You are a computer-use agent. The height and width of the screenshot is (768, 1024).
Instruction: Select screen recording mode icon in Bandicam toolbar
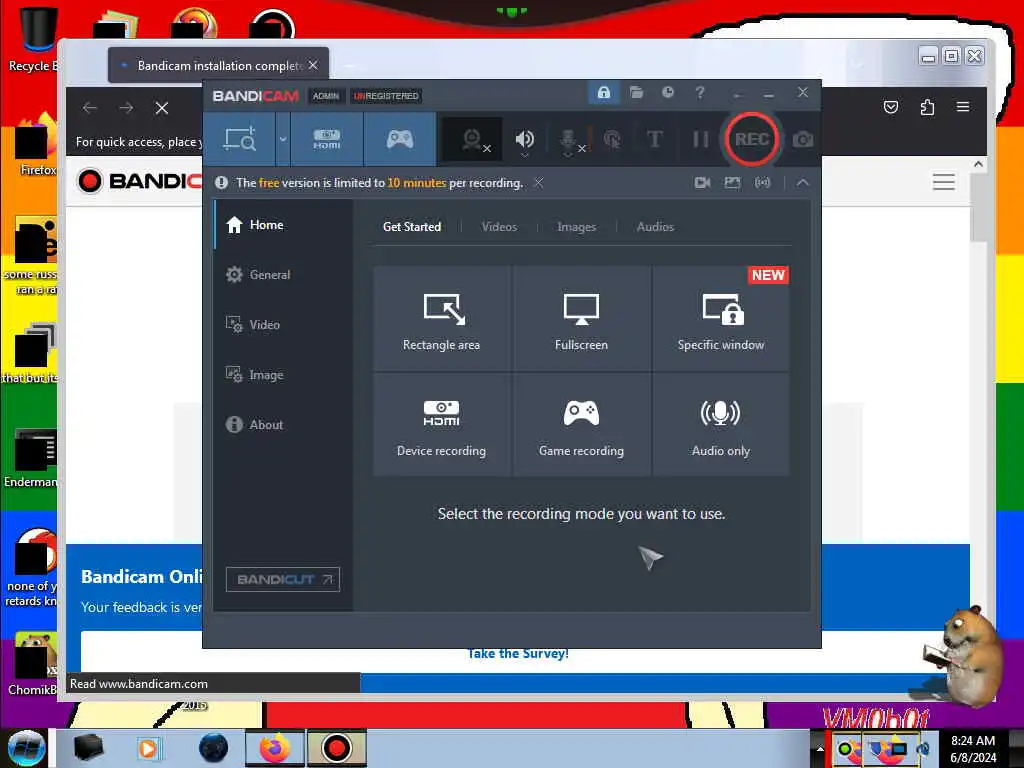tap(240, 139)
